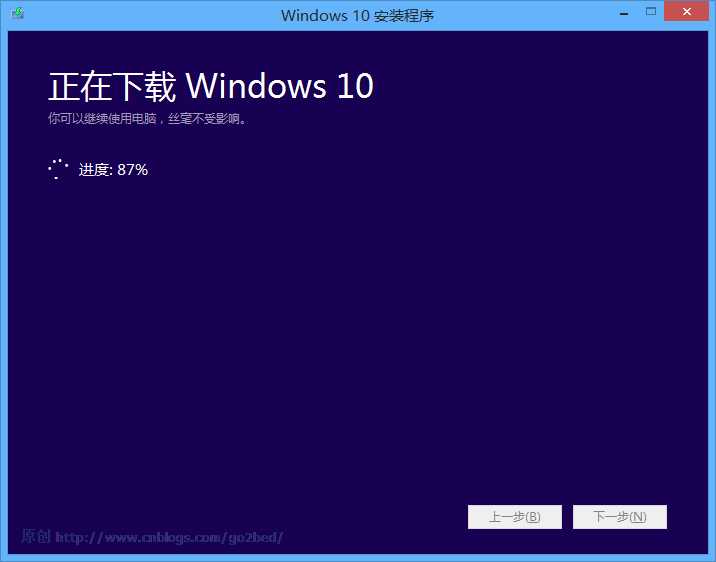Click the 下一步(N) next button
This screenshot has width=716, height=562.
[620, 517]
